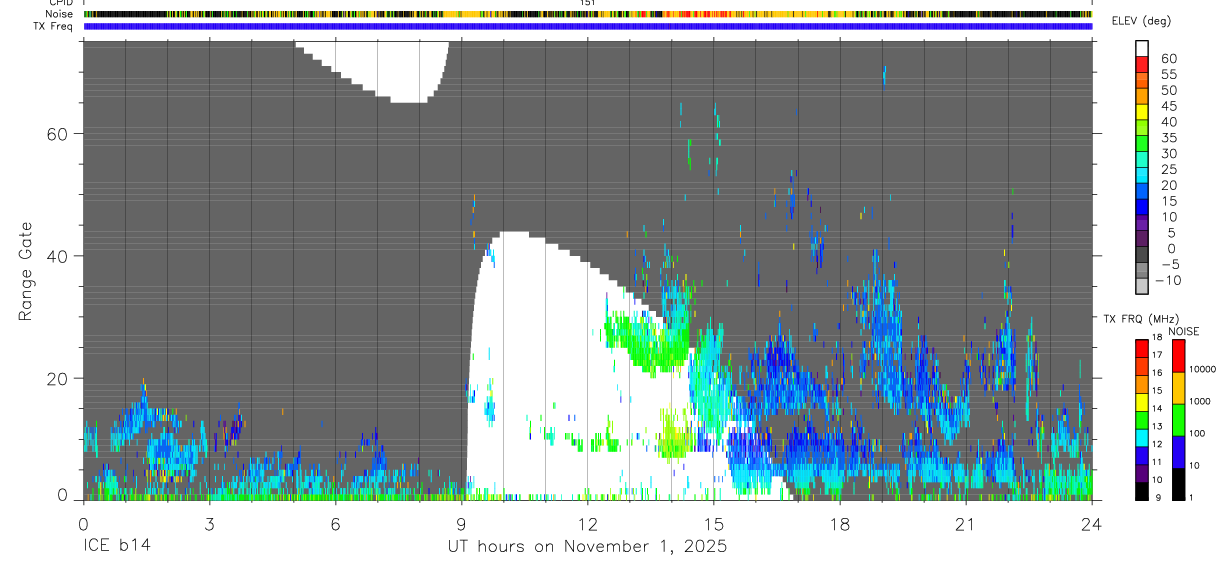This screenshot has width=1228, height=567.
Task: Click the black bottom segment of TX FRQ bar
Action: tap(1142, 491)
